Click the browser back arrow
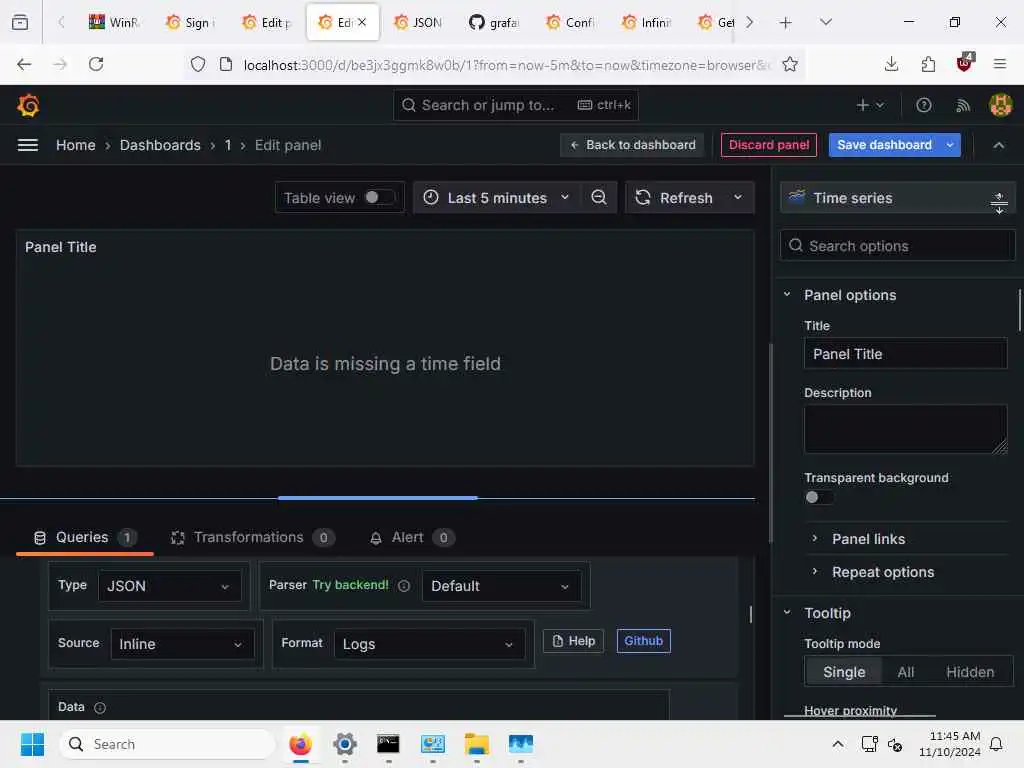 pos(24,64)
